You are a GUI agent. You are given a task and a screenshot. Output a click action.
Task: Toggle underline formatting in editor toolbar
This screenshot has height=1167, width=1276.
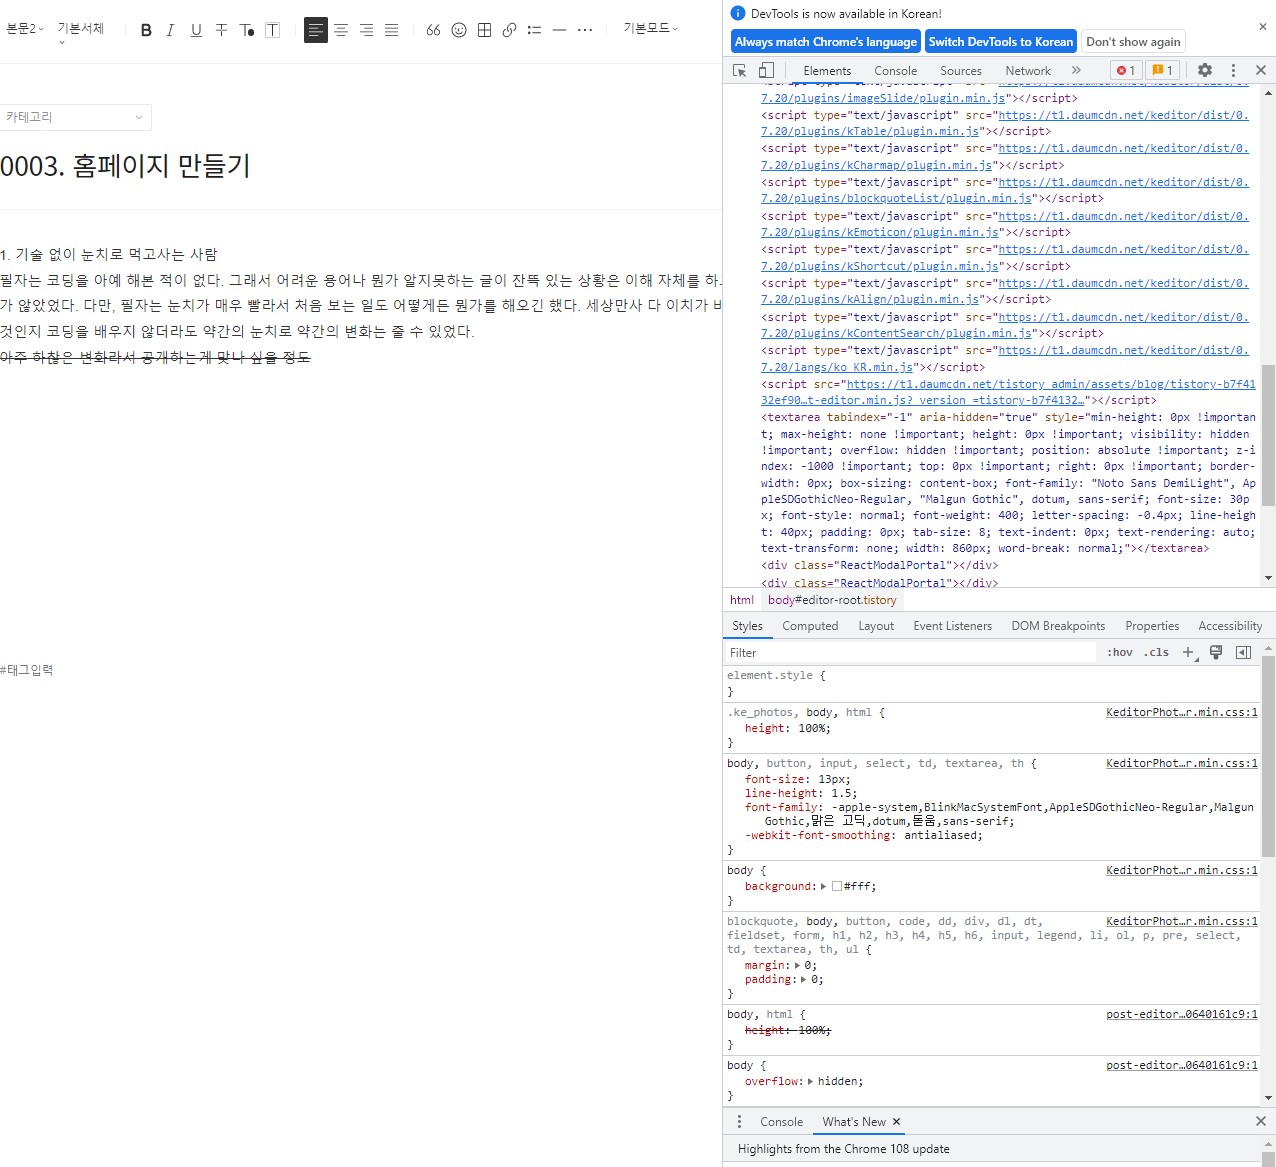coord(196,30)
